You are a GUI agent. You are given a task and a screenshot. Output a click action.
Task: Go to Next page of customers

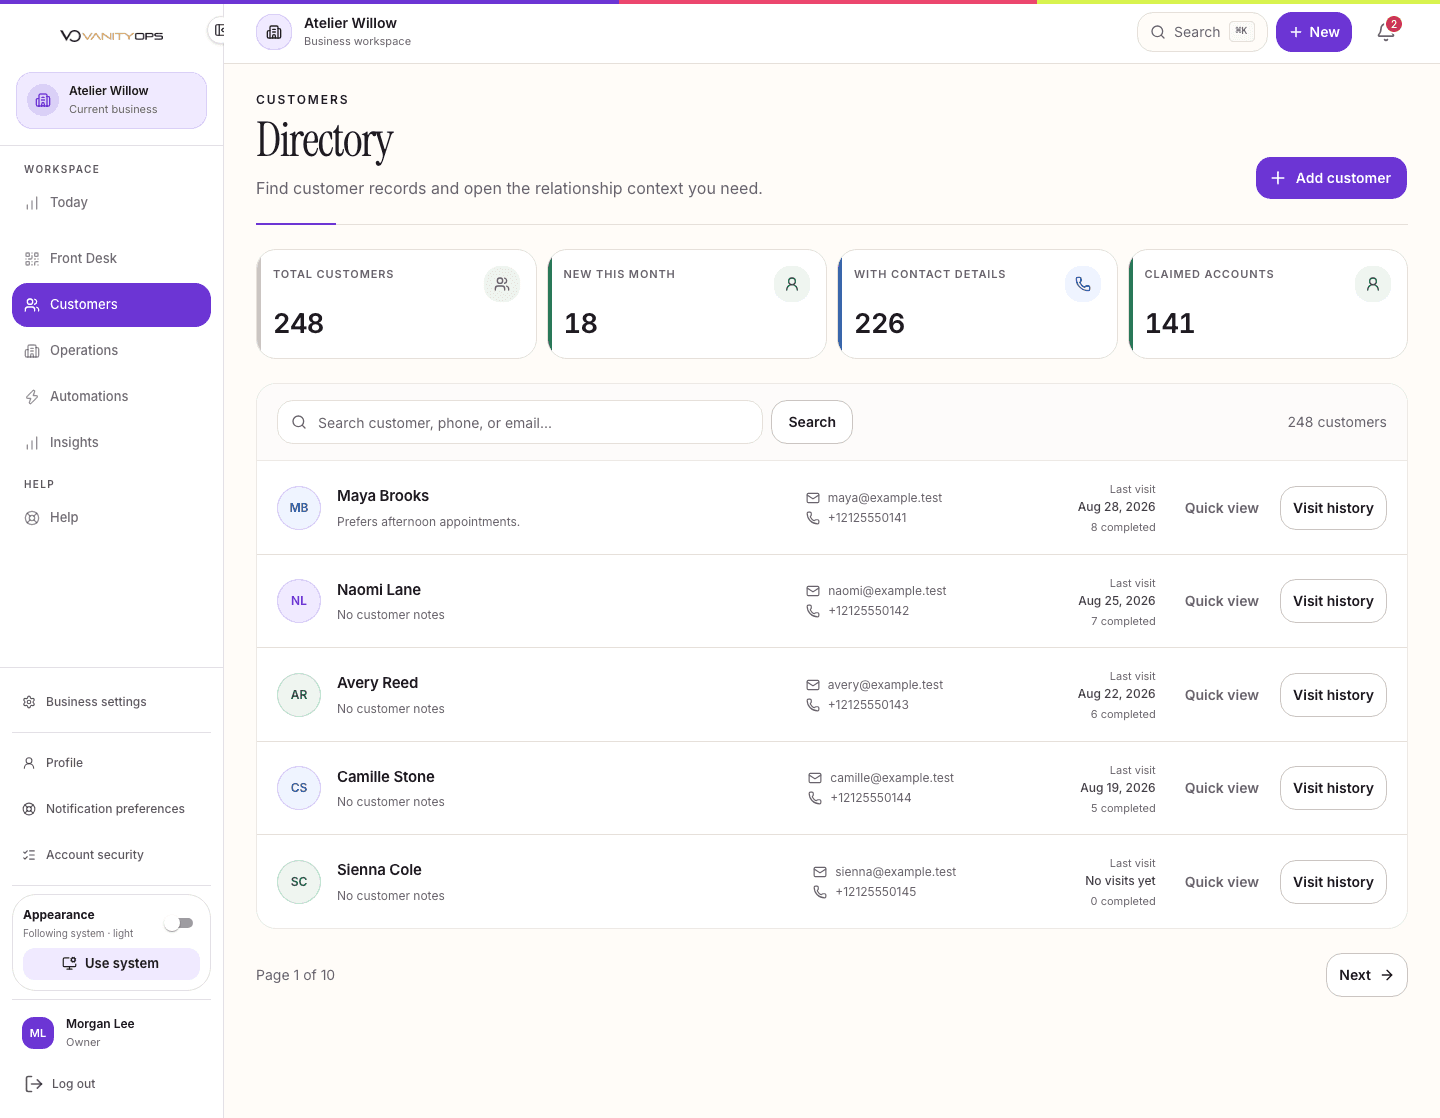1366,975
